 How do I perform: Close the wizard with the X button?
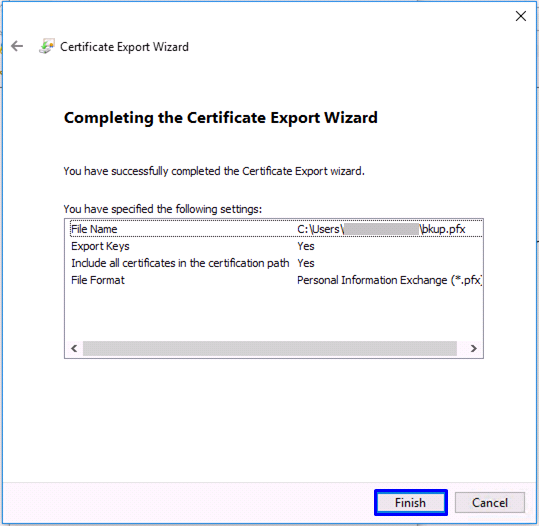click(x=521, y=16)
